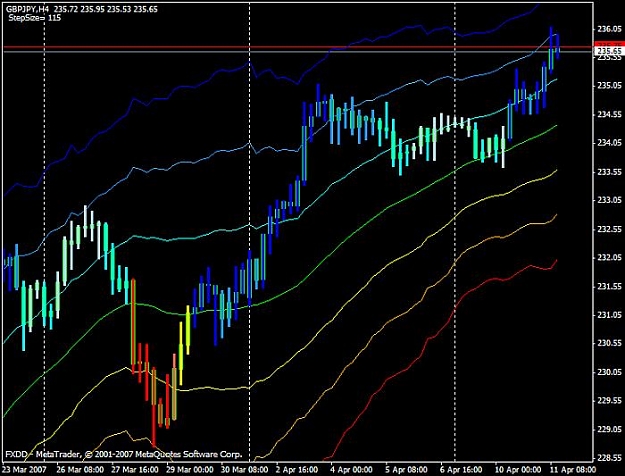Select the gray current bid price line
The height and width of the screenshot is (476, 625).
tap(297, 52)
